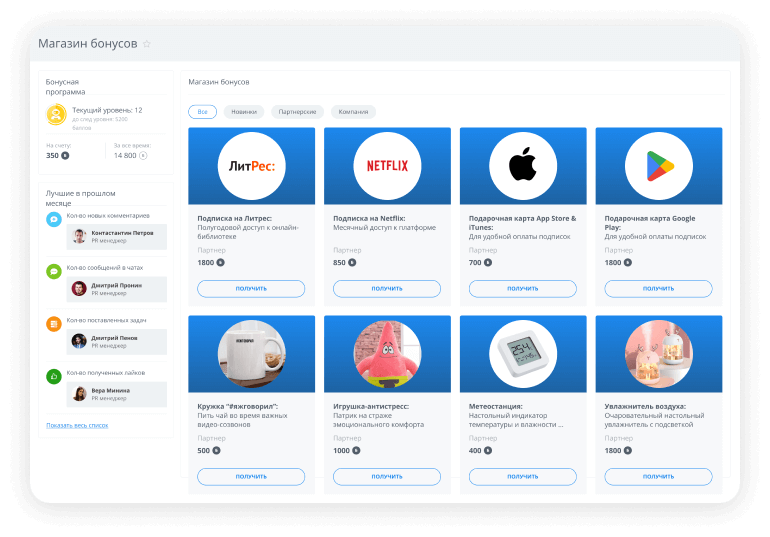This screenshot has width=770, height=537.
Task: Click the Увлажнитель воздуха: title
Action: (x=645, y=406)
